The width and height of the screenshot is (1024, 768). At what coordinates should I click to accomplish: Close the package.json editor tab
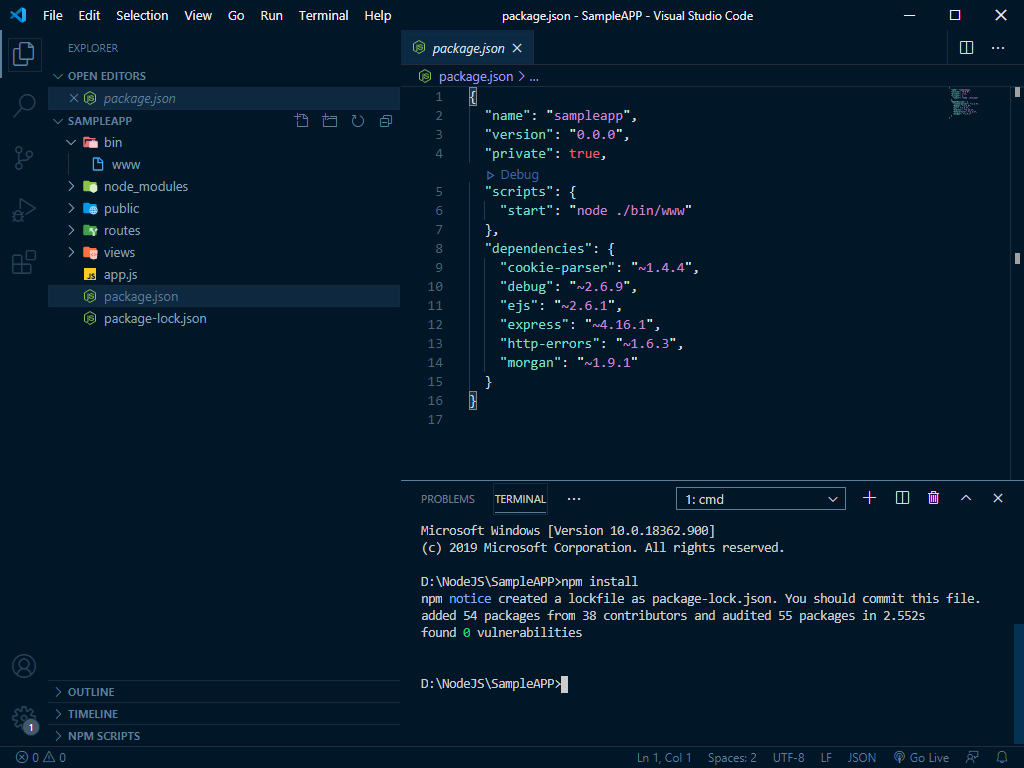(517, 48)
